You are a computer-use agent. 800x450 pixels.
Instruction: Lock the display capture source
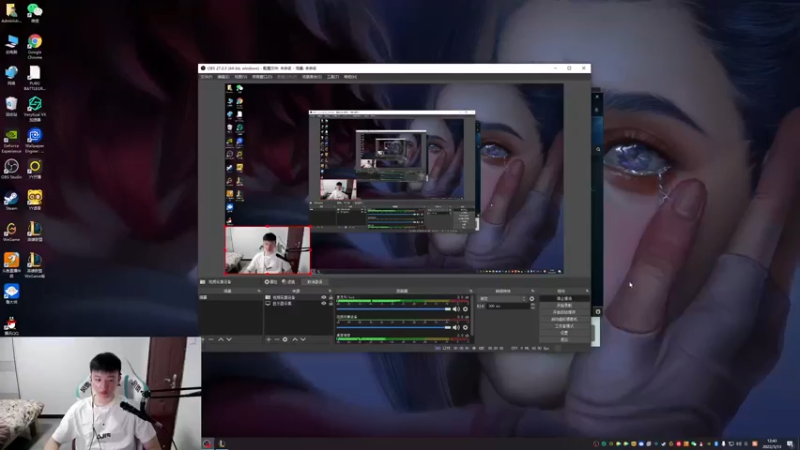[331, 303]
